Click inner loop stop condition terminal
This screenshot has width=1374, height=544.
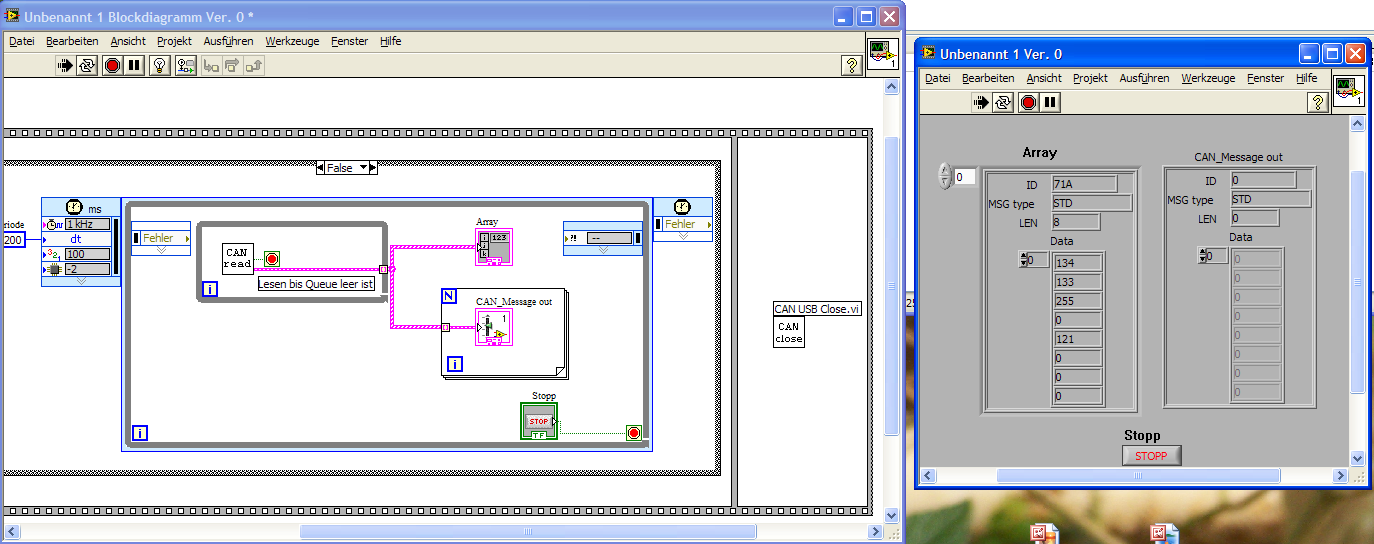(x=272, y=259)
